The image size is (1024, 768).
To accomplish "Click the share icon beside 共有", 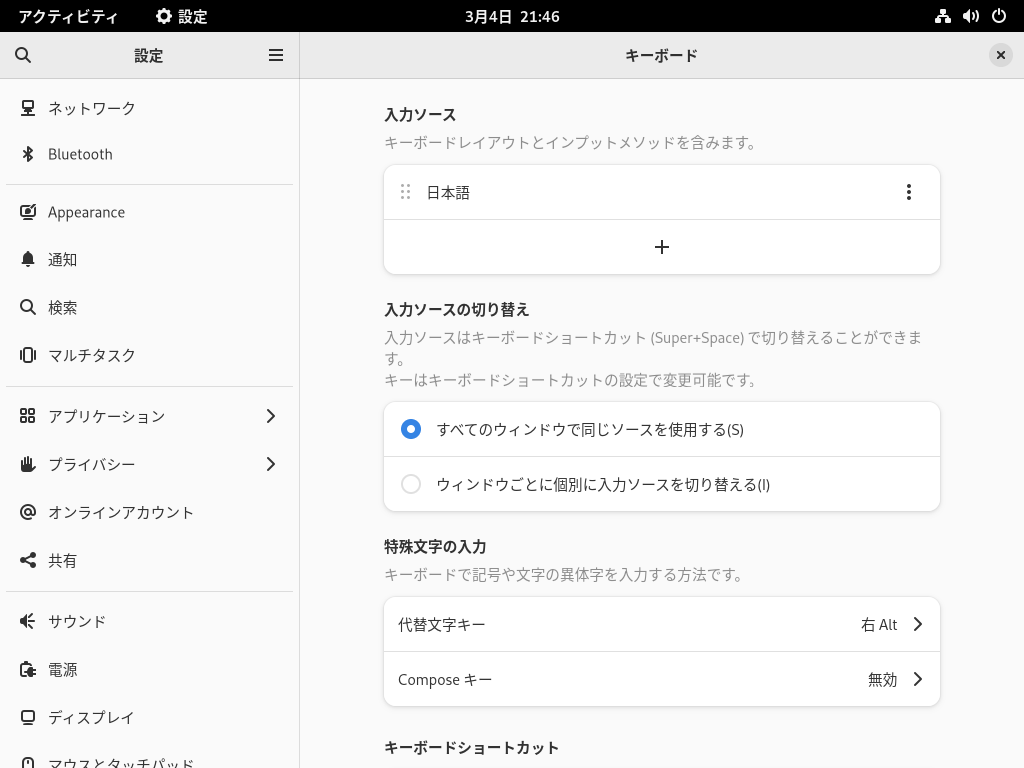I will (x=27, y=560).
